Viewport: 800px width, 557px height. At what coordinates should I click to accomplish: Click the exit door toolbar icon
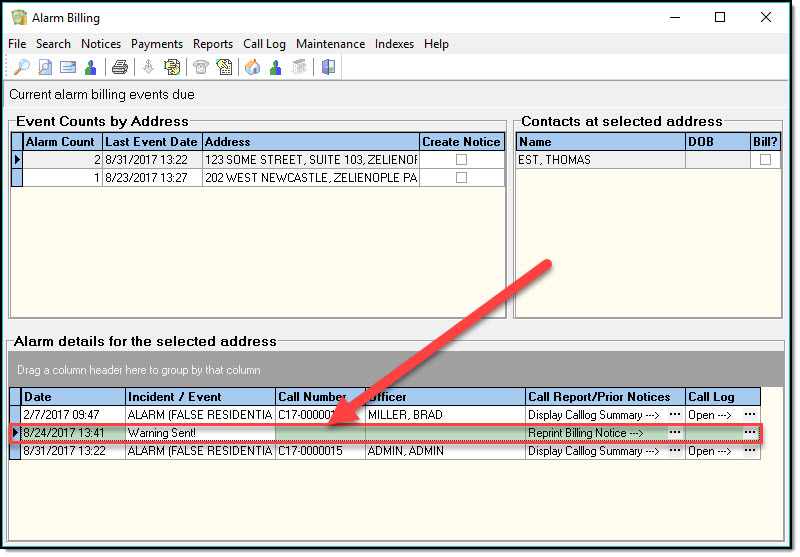click(328, 68)
